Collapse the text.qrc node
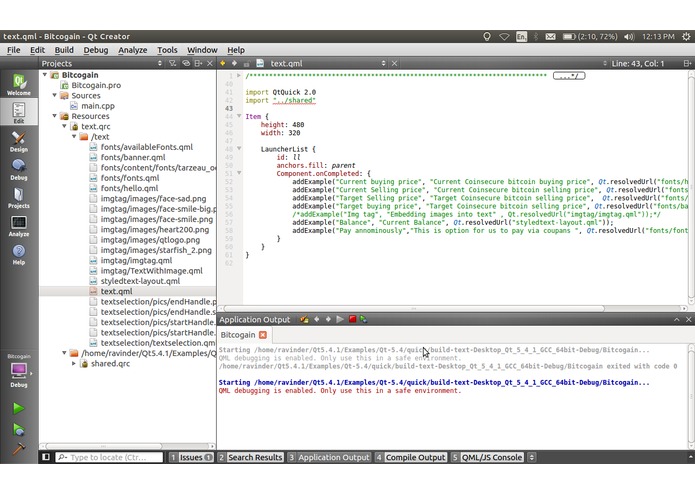This screenshot has width=695, height=494. [x=64, y=126]
